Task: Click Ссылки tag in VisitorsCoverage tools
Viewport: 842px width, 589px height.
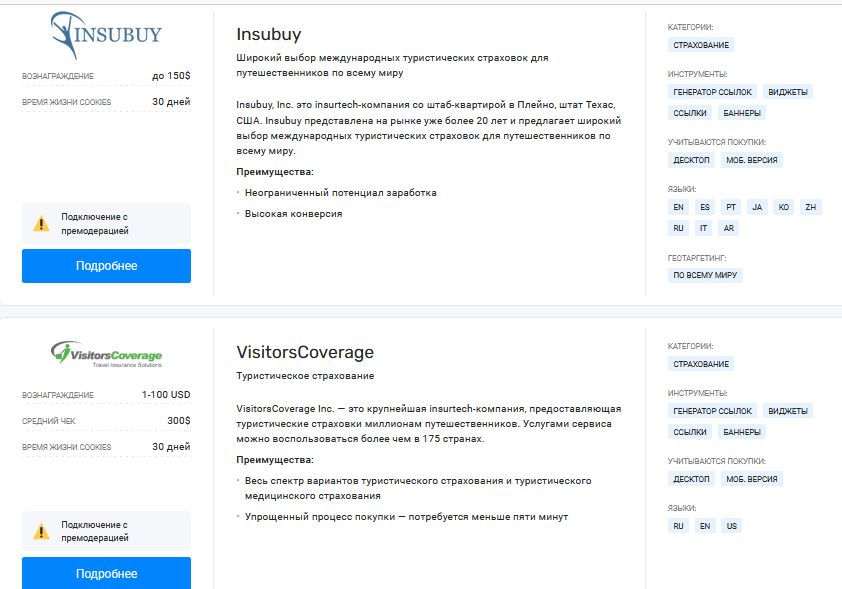Action: click(690, 432)
